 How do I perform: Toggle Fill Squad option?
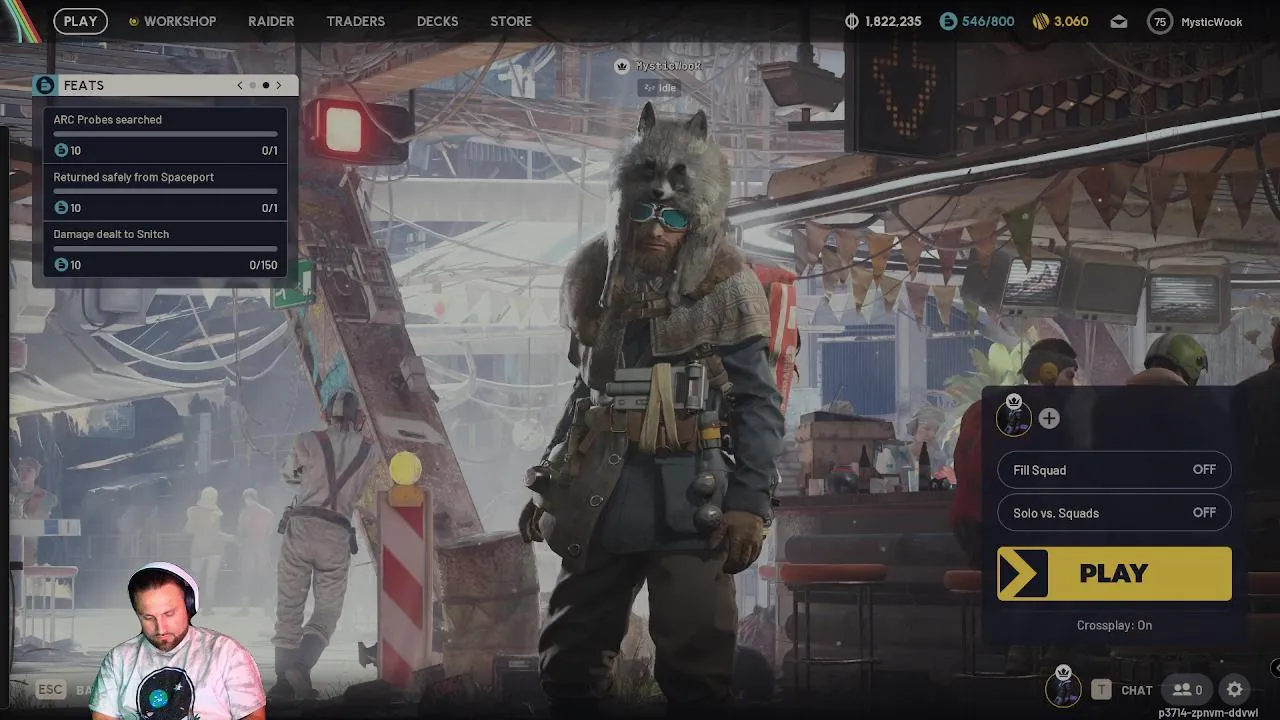coord(1114,470)
